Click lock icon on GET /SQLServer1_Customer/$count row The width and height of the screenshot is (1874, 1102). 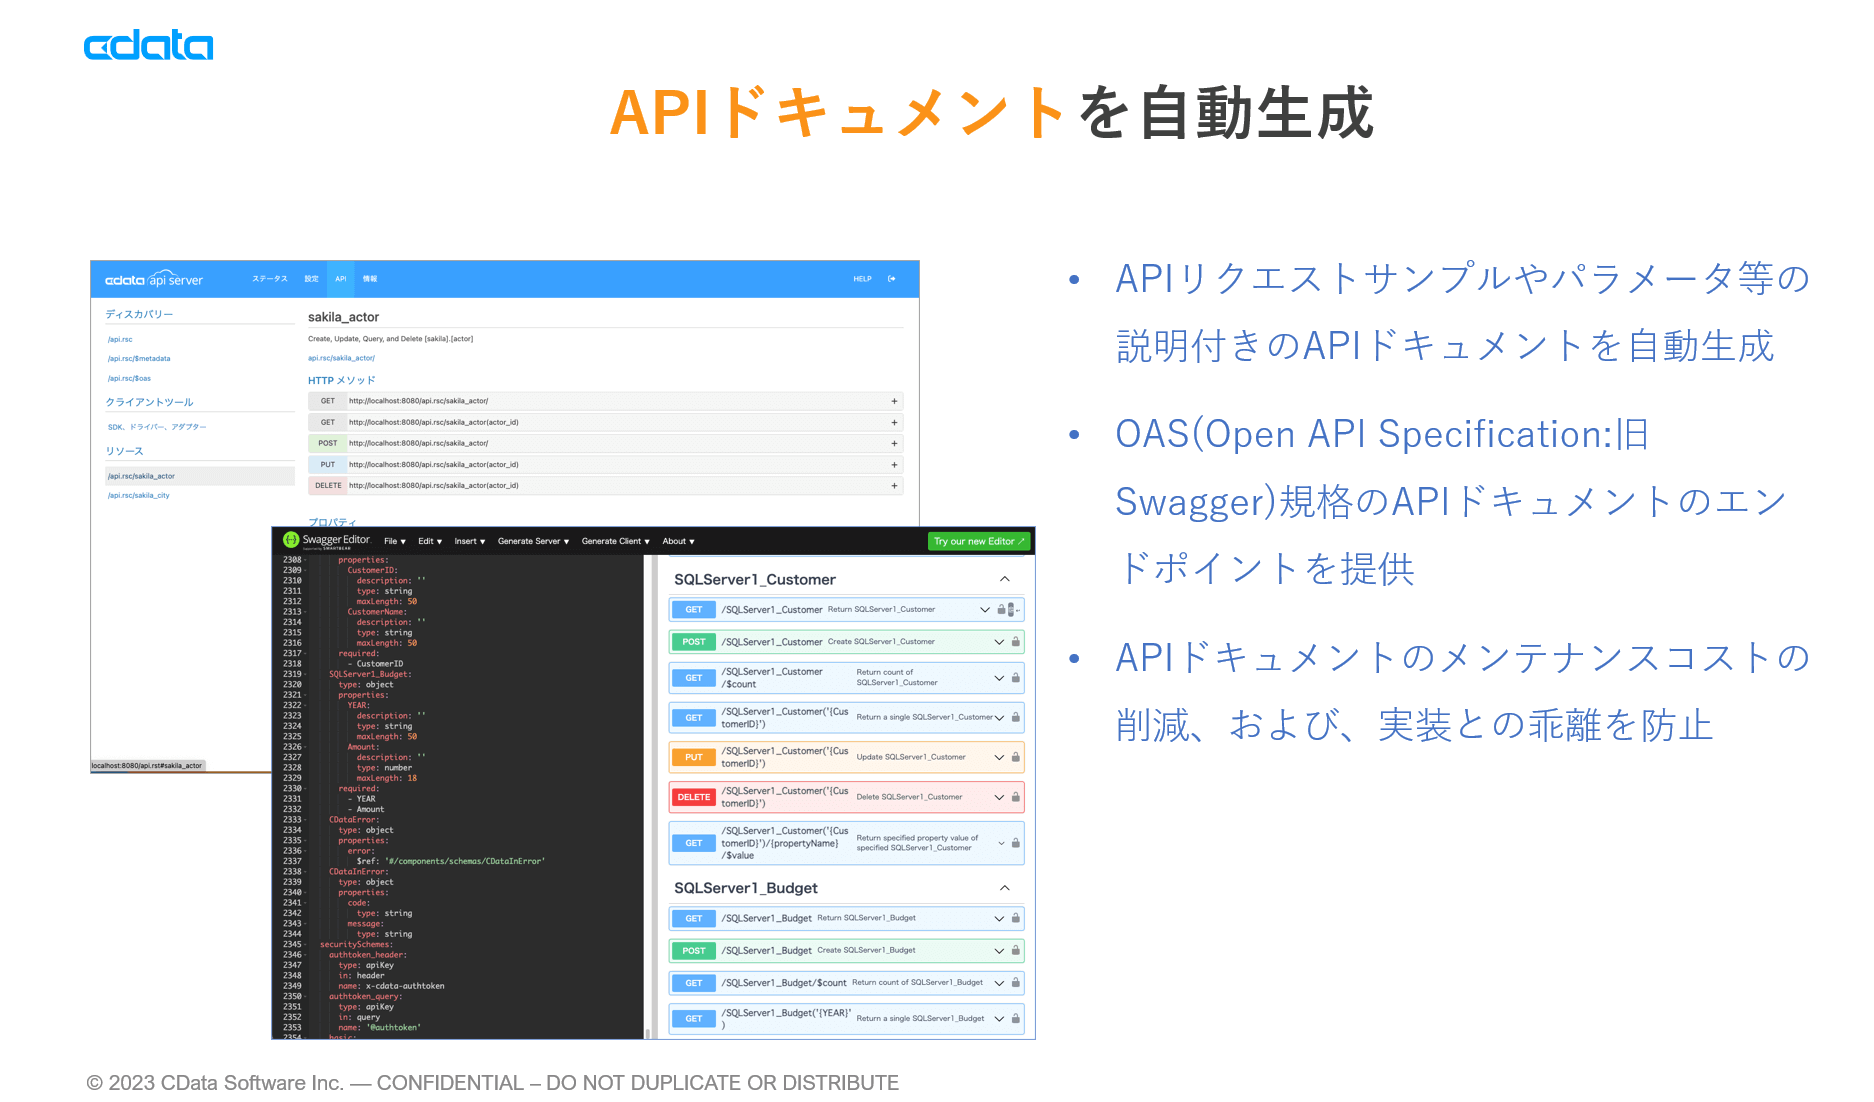tap(1015, 678)
